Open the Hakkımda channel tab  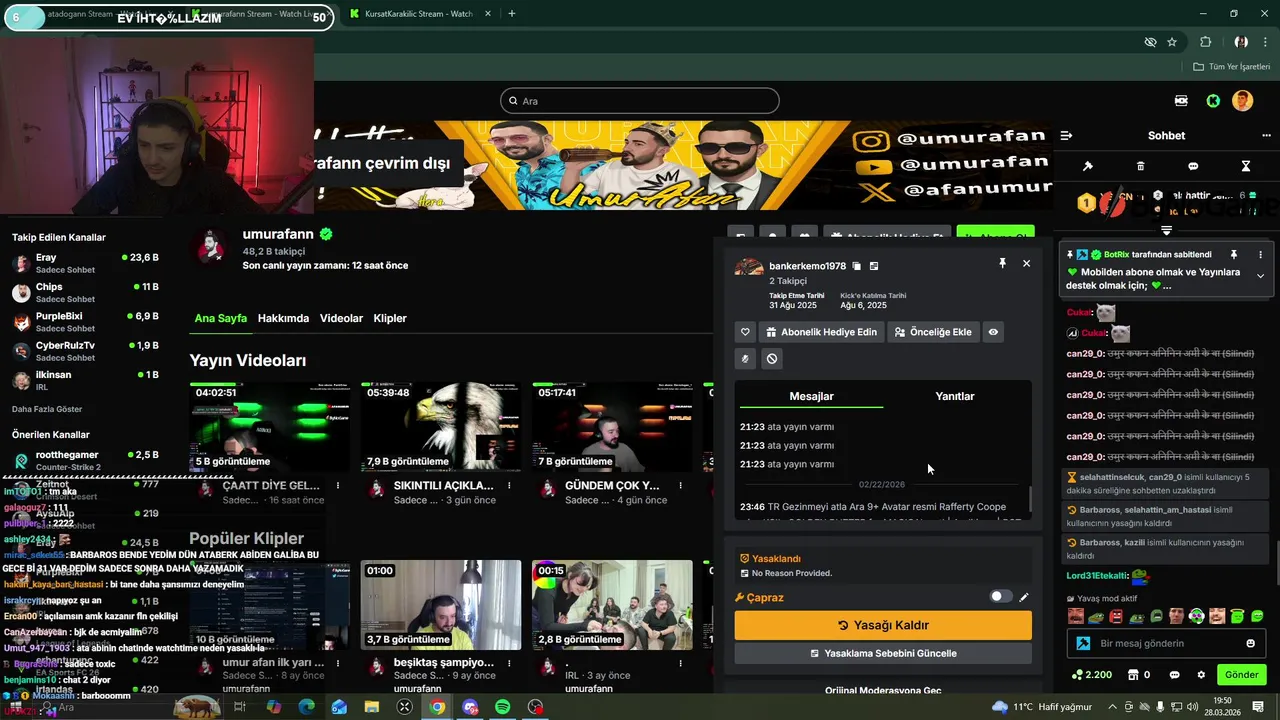coord(283,318)
